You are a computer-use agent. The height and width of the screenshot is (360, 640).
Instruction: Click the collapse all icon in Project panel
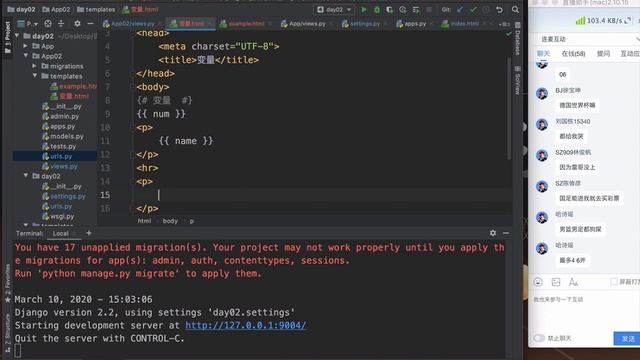pos(61,24)
